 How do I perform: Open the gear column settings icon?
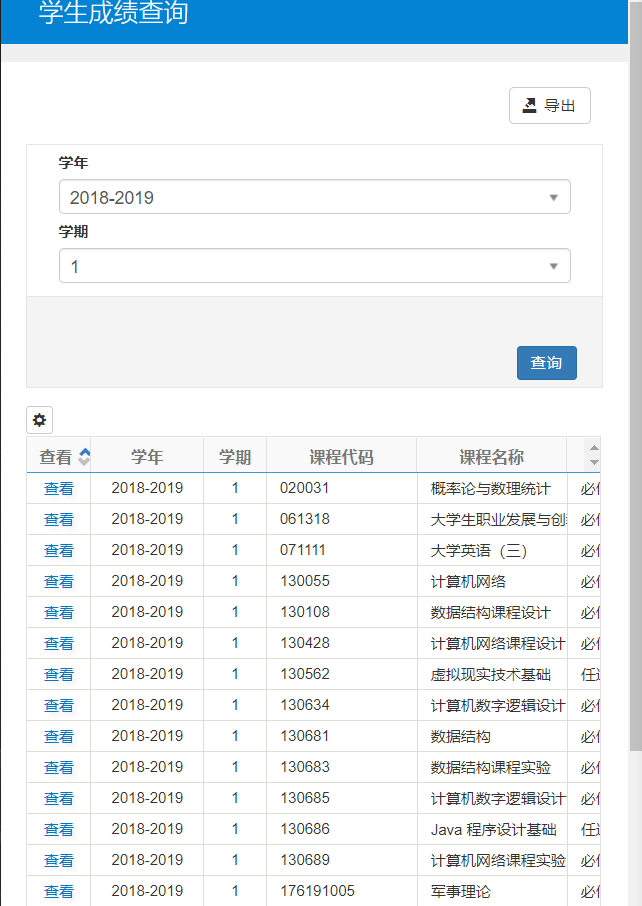point(39,420)
